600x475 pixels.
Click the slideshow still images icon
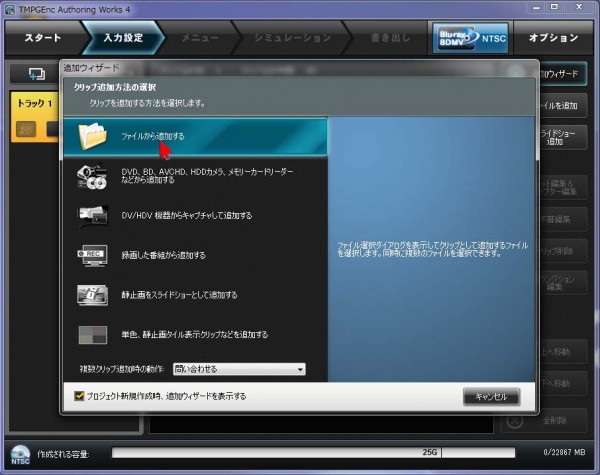(92, 295)
